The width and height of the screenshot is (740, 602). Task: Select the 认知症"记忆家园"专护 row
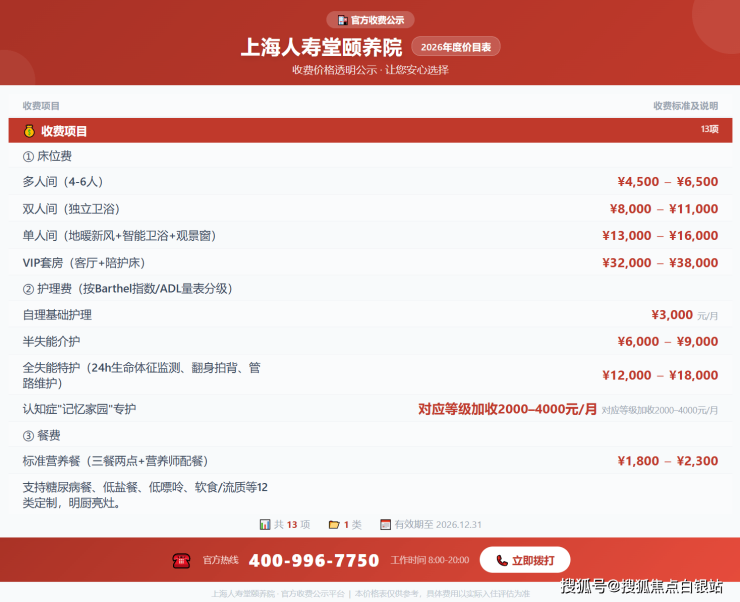pyautogui.click(x=370, y=409)
